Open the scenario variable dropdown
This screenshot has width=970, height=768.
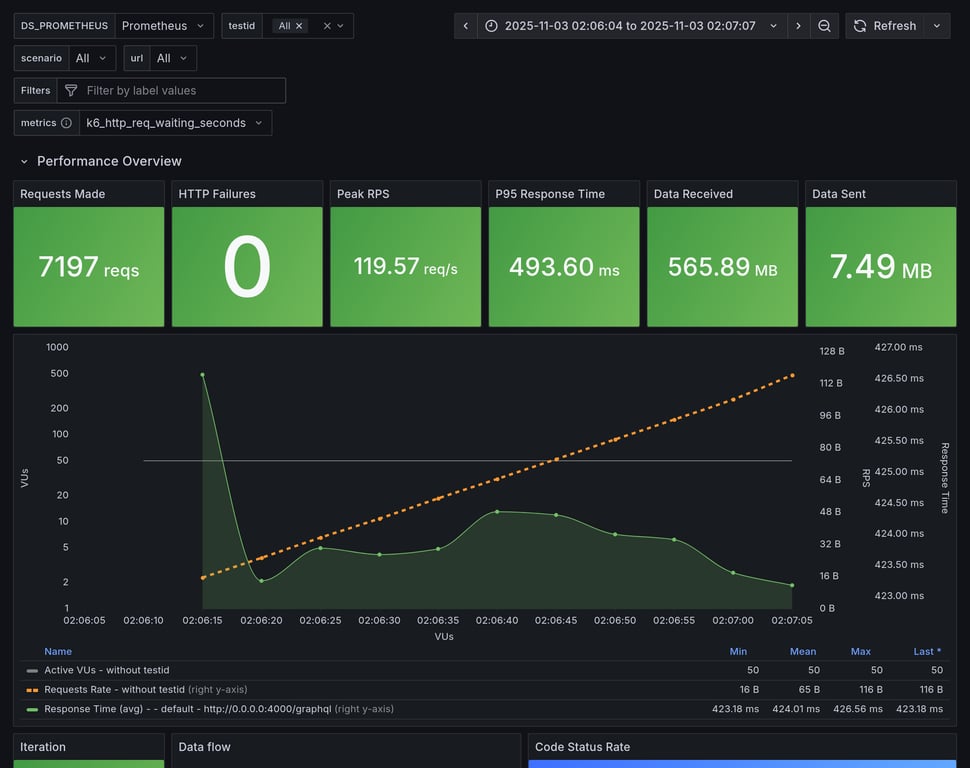coord(92,58)
